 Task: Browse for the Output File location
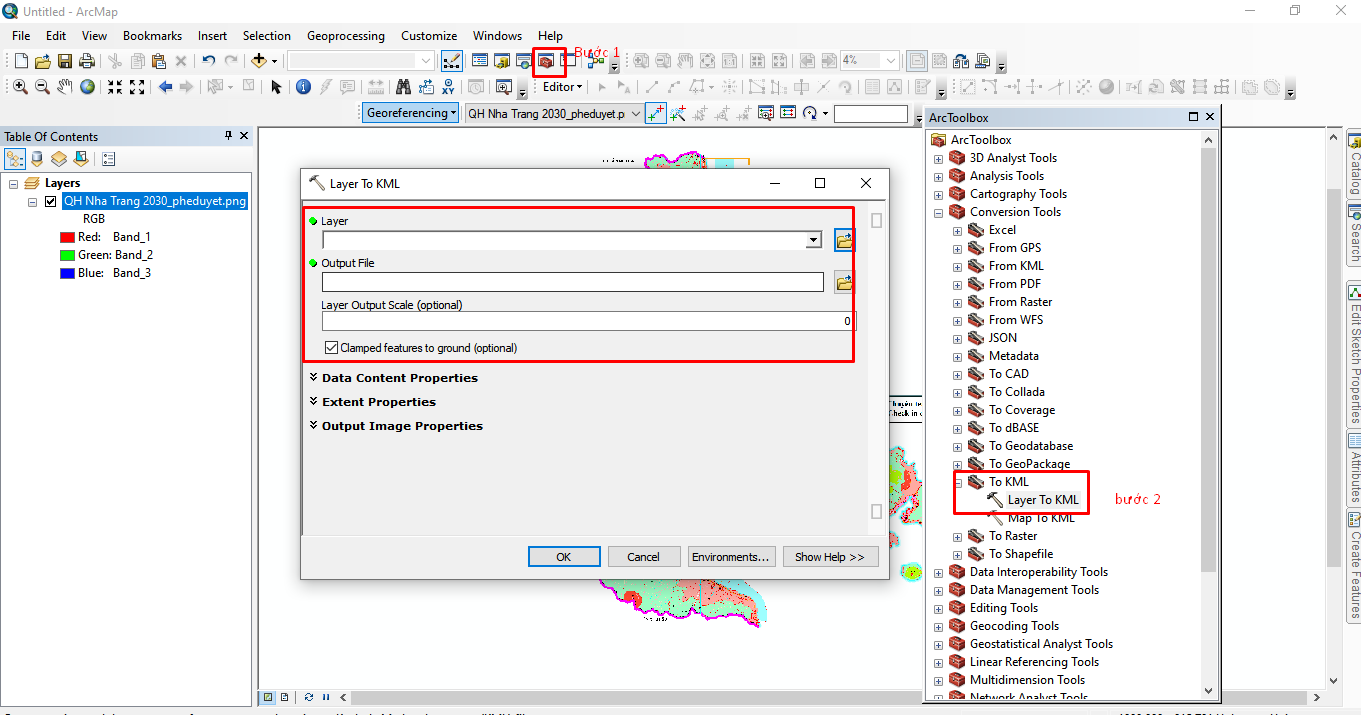click(x=844, y=283)
